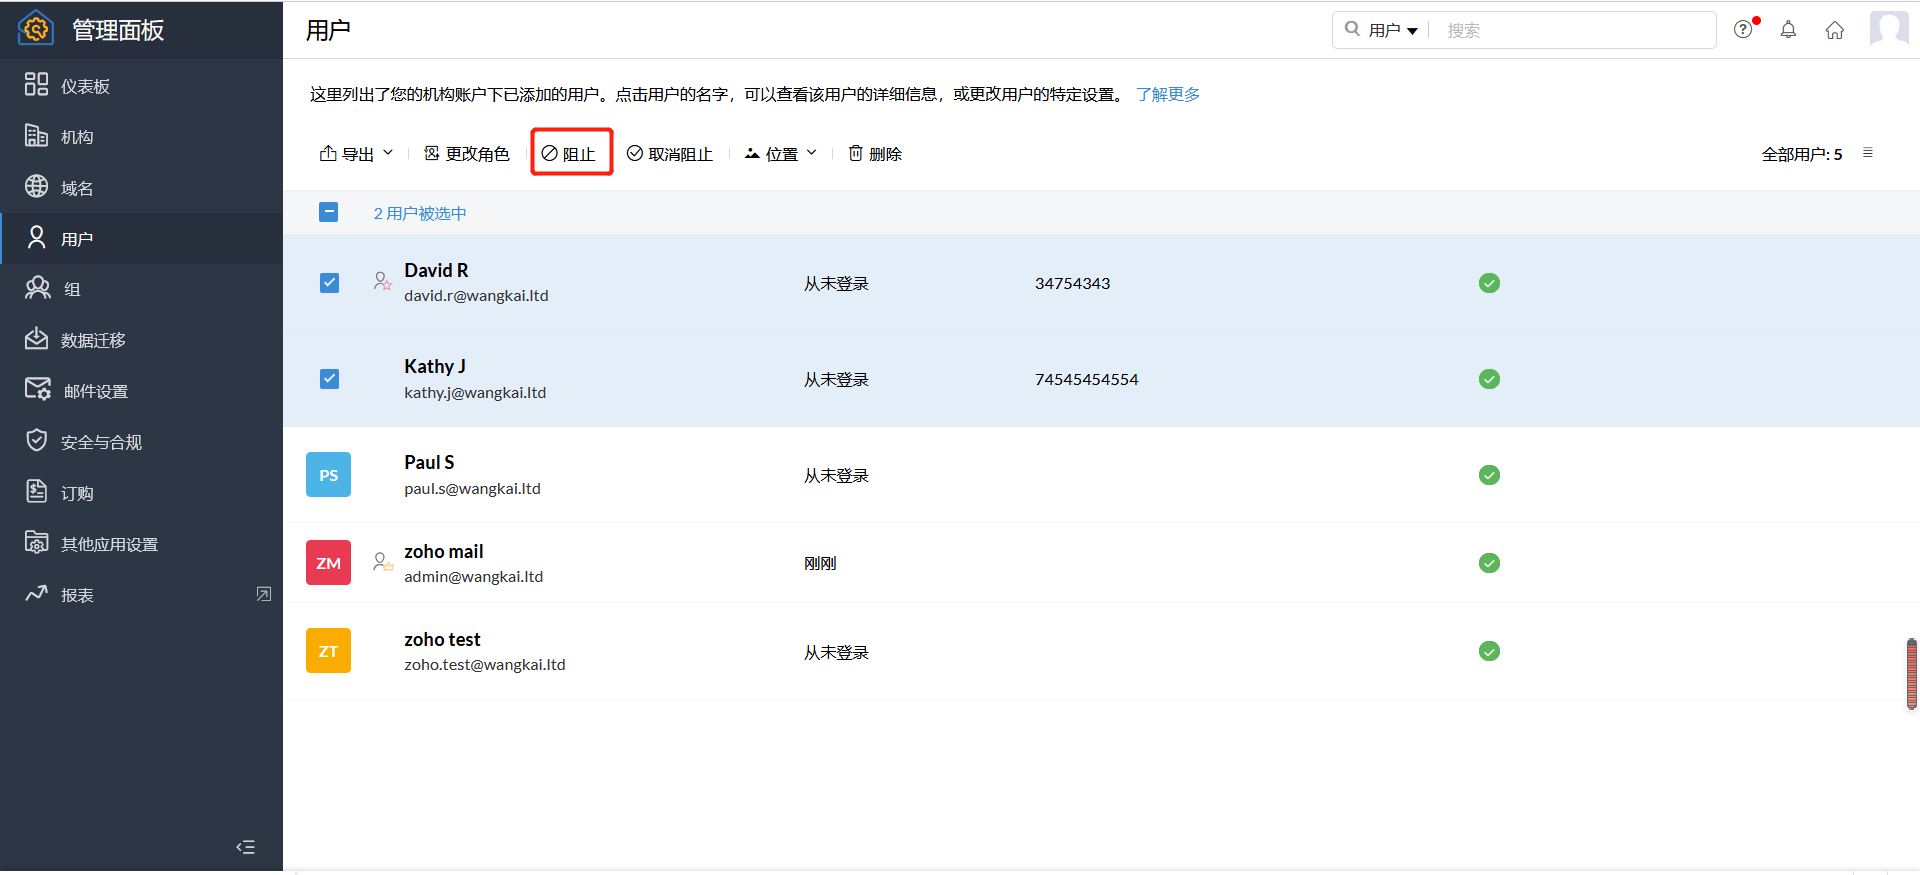Viewport: 1920px width, 875px height.
Task: Click the home icon in header
Action: click(x=1834, y=30)
